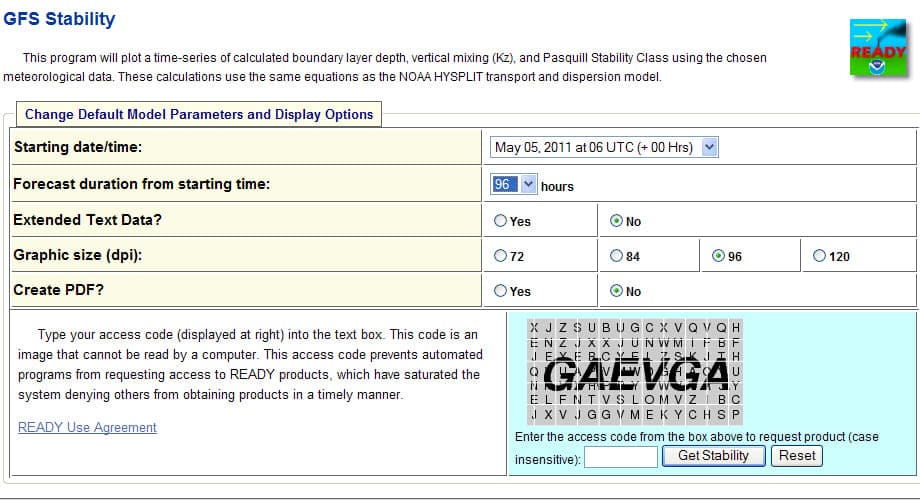This screenshot has height=500, width=920.
Task: Choose 72 dpi graphic size
Action: [x=501, y=256]
